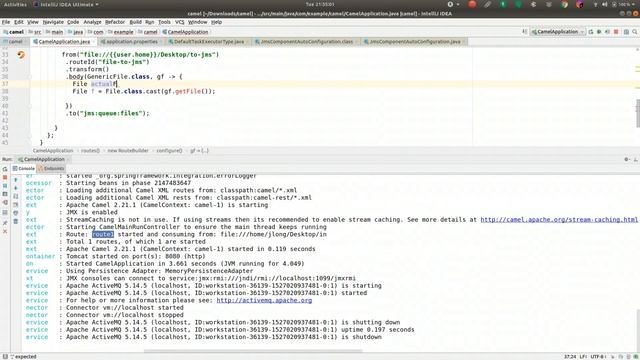Click the red circular tray icon in top bar

(472, 4)
